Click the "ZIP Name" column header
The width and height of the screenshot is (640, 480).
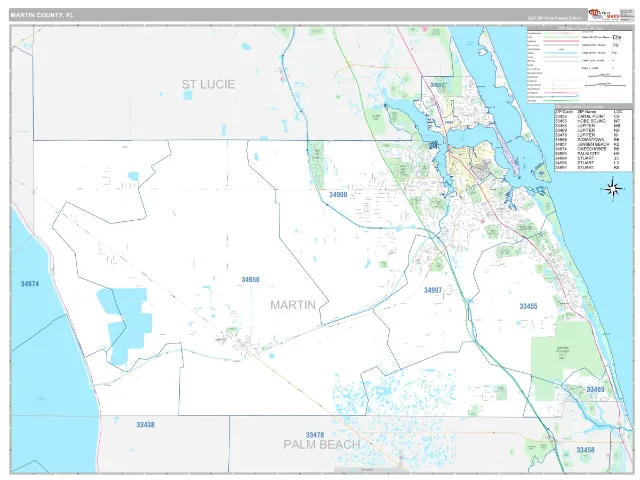pyautogui.click(x=587, y=111)
